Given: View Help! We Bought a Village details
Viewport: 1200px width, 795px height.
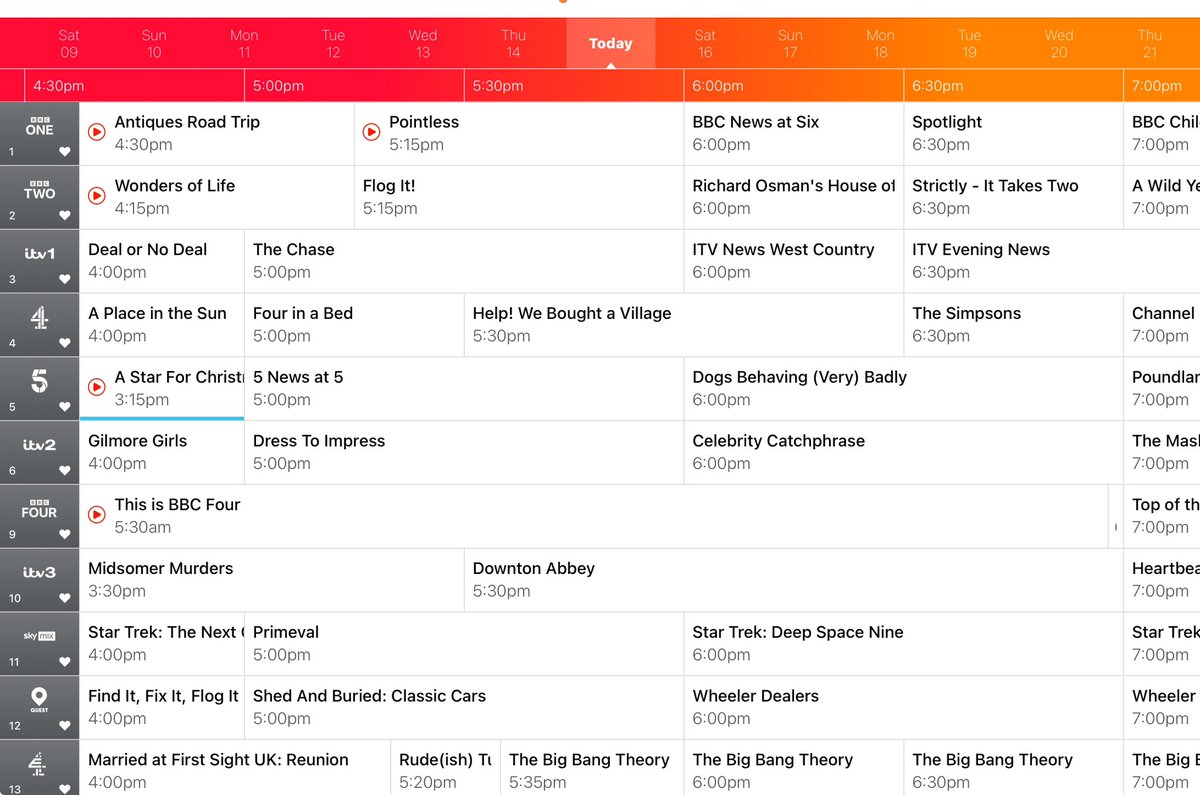Looking at the screenshot, I should click(684, 325).
